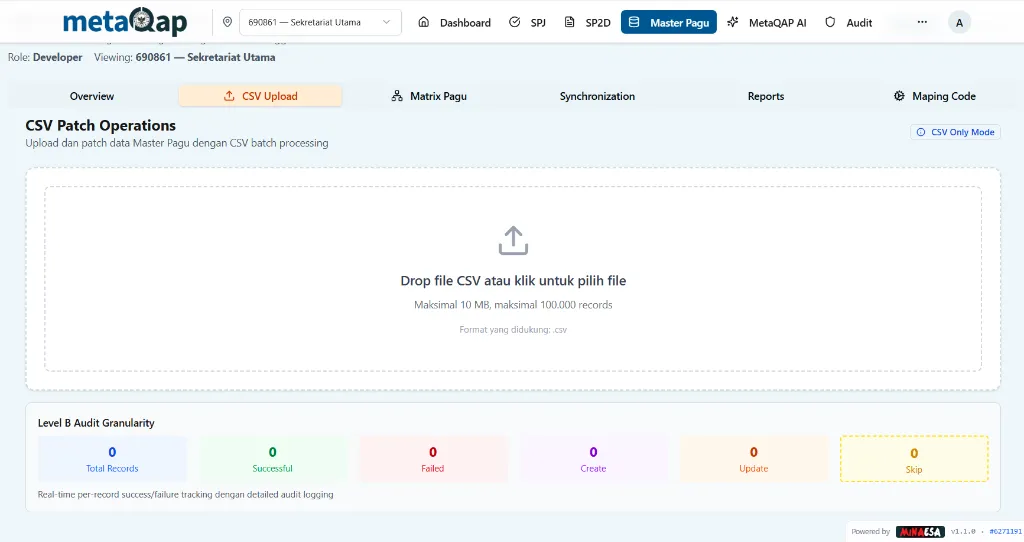The width and height of the screenshot is (1024, 542).
Task: Click the Audit shield icon
Action: coord(830,22)
